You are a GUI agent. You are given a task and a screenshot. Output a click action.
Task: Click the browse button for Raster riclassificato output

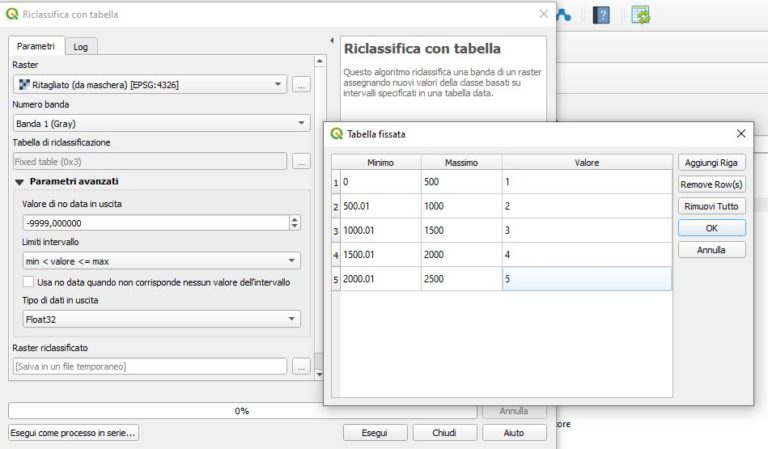pos(301,367)
